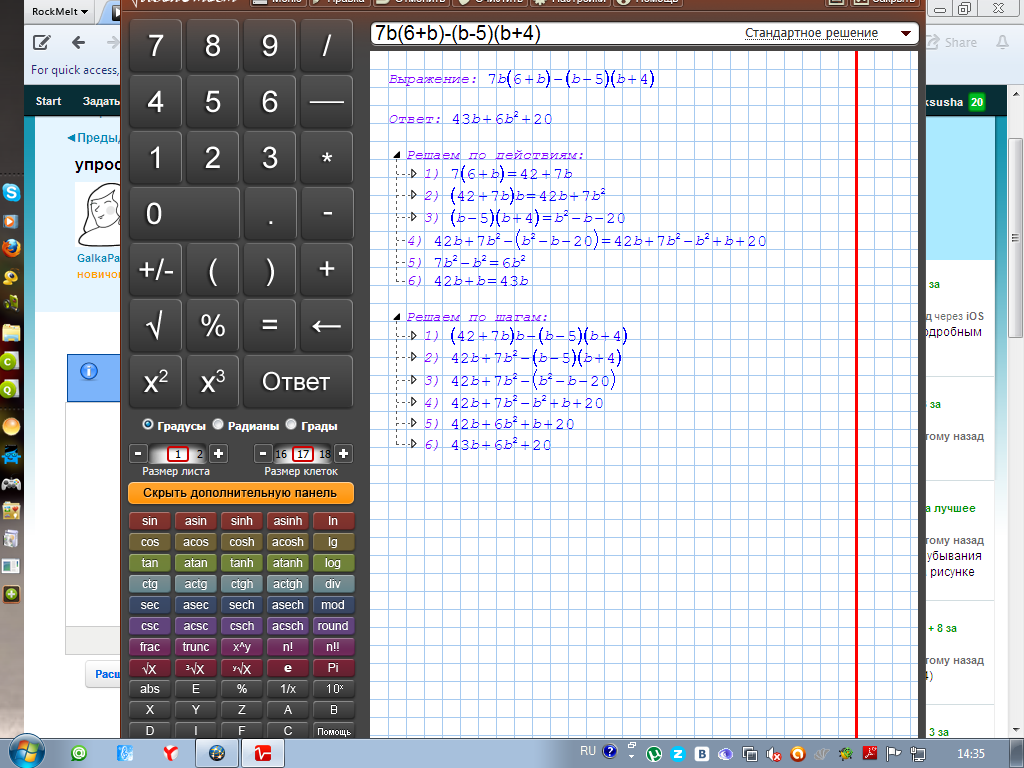Click the expression input field

(550, 33)
